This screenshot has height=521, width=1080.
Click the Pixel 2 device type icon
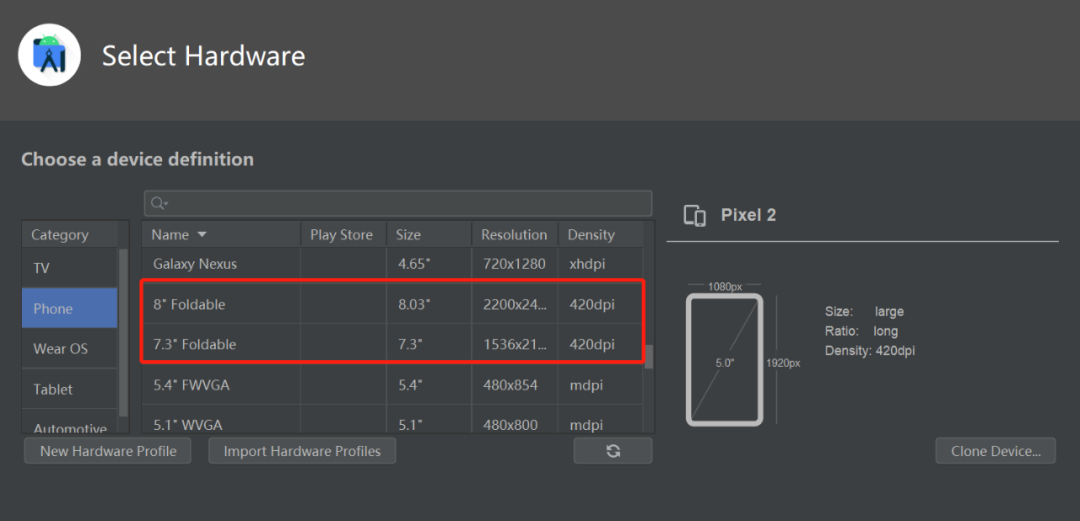[x=694, y=215]
